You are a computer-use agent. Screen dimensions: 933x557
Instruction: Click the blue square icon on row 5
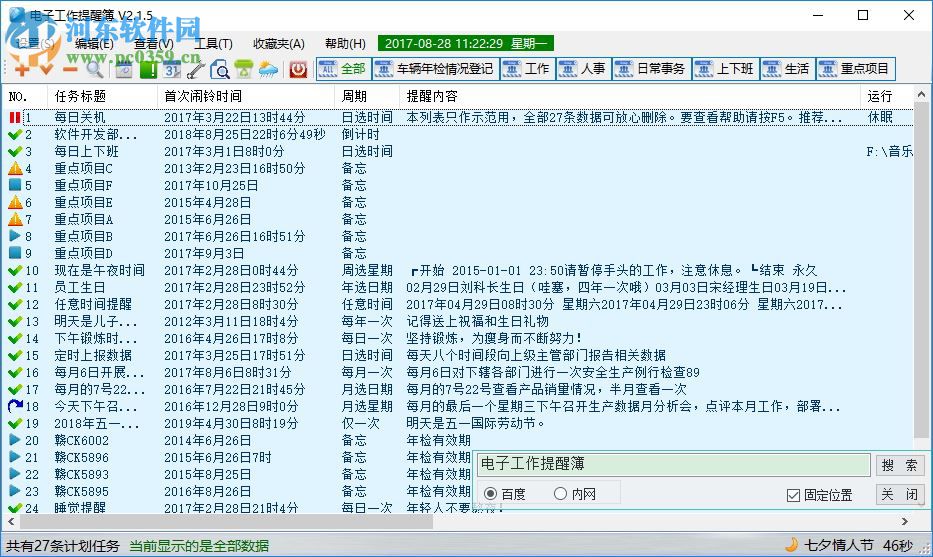click(15, 185)
